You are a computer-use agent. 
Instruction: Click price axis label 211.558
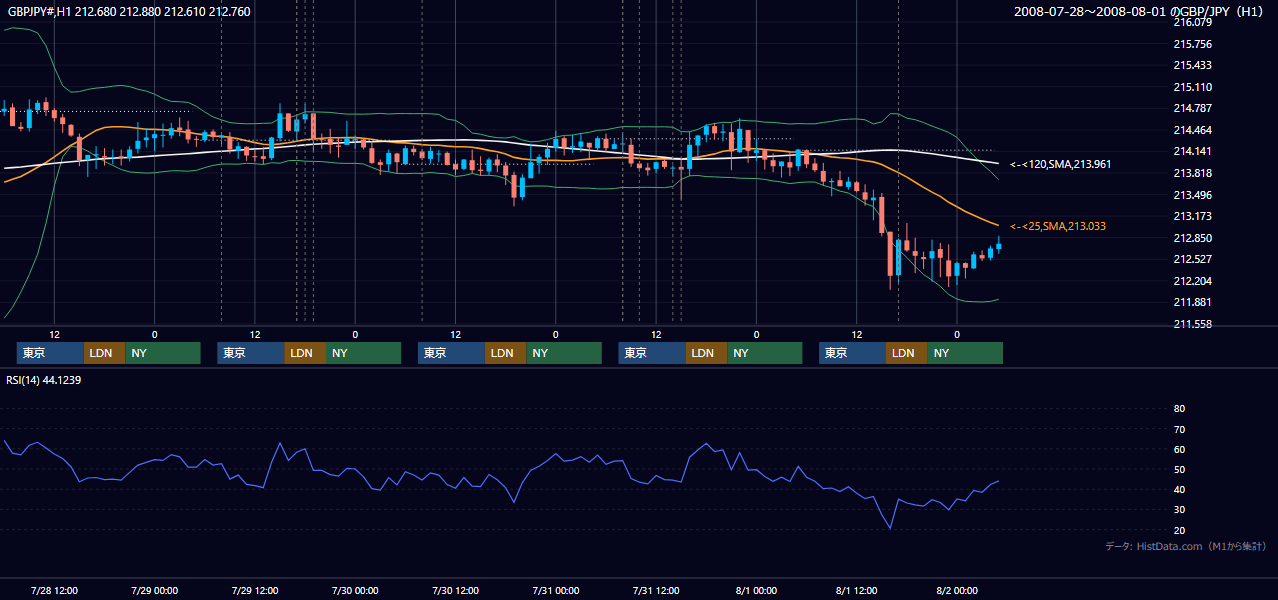coord(1192,324)
